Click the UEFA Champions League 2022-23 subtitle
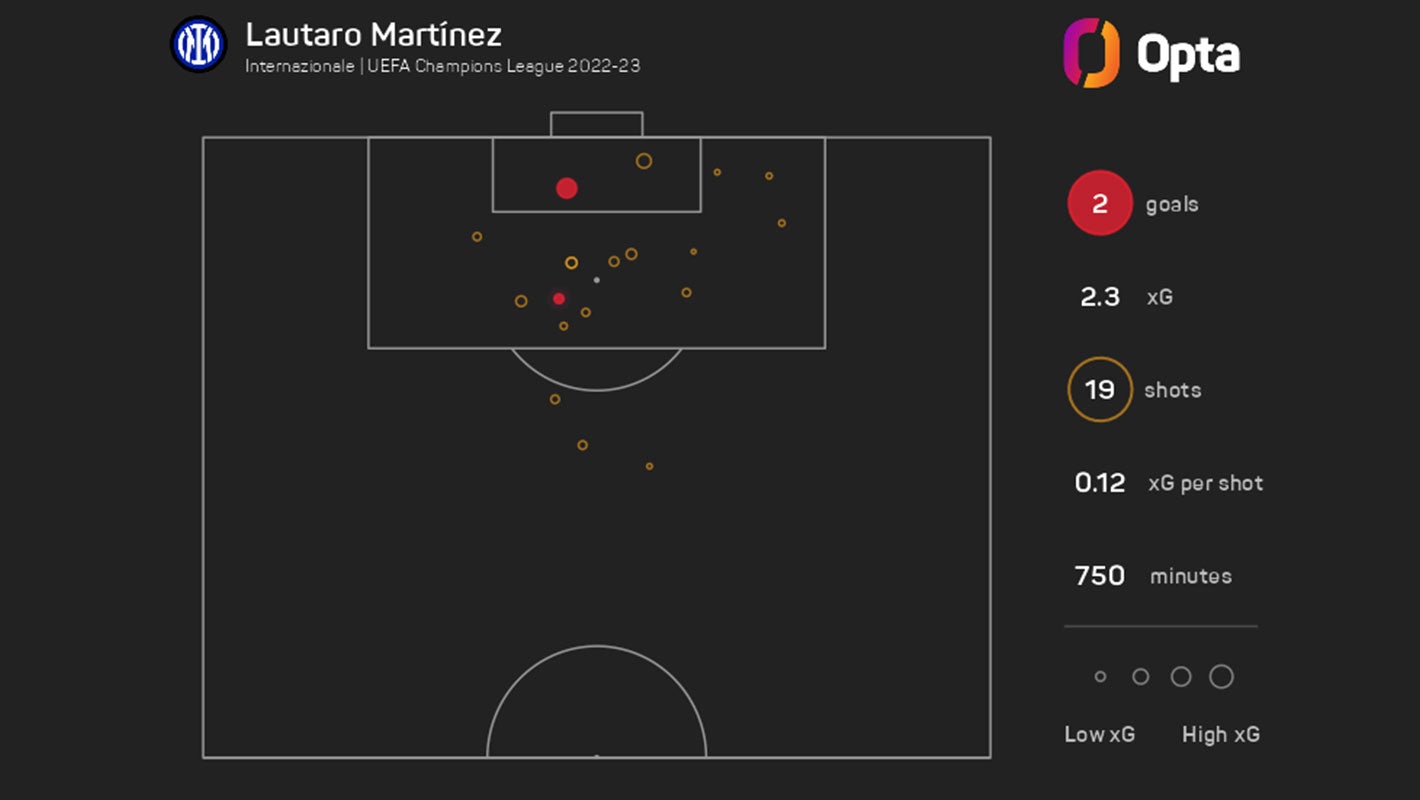Viewport: 1420px width, 800px height. (x=504, y=67)
